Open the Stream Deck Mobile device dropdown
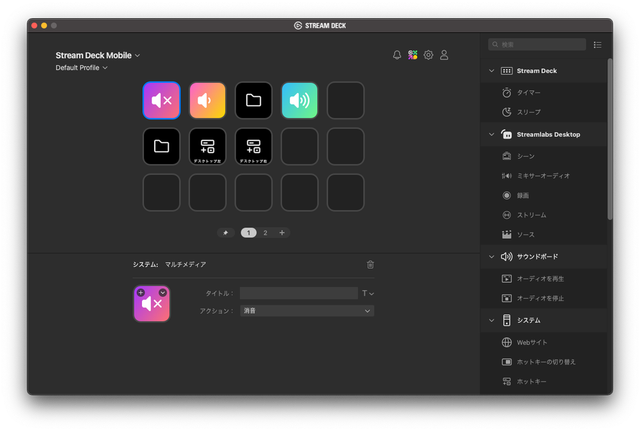 point(98,55)
